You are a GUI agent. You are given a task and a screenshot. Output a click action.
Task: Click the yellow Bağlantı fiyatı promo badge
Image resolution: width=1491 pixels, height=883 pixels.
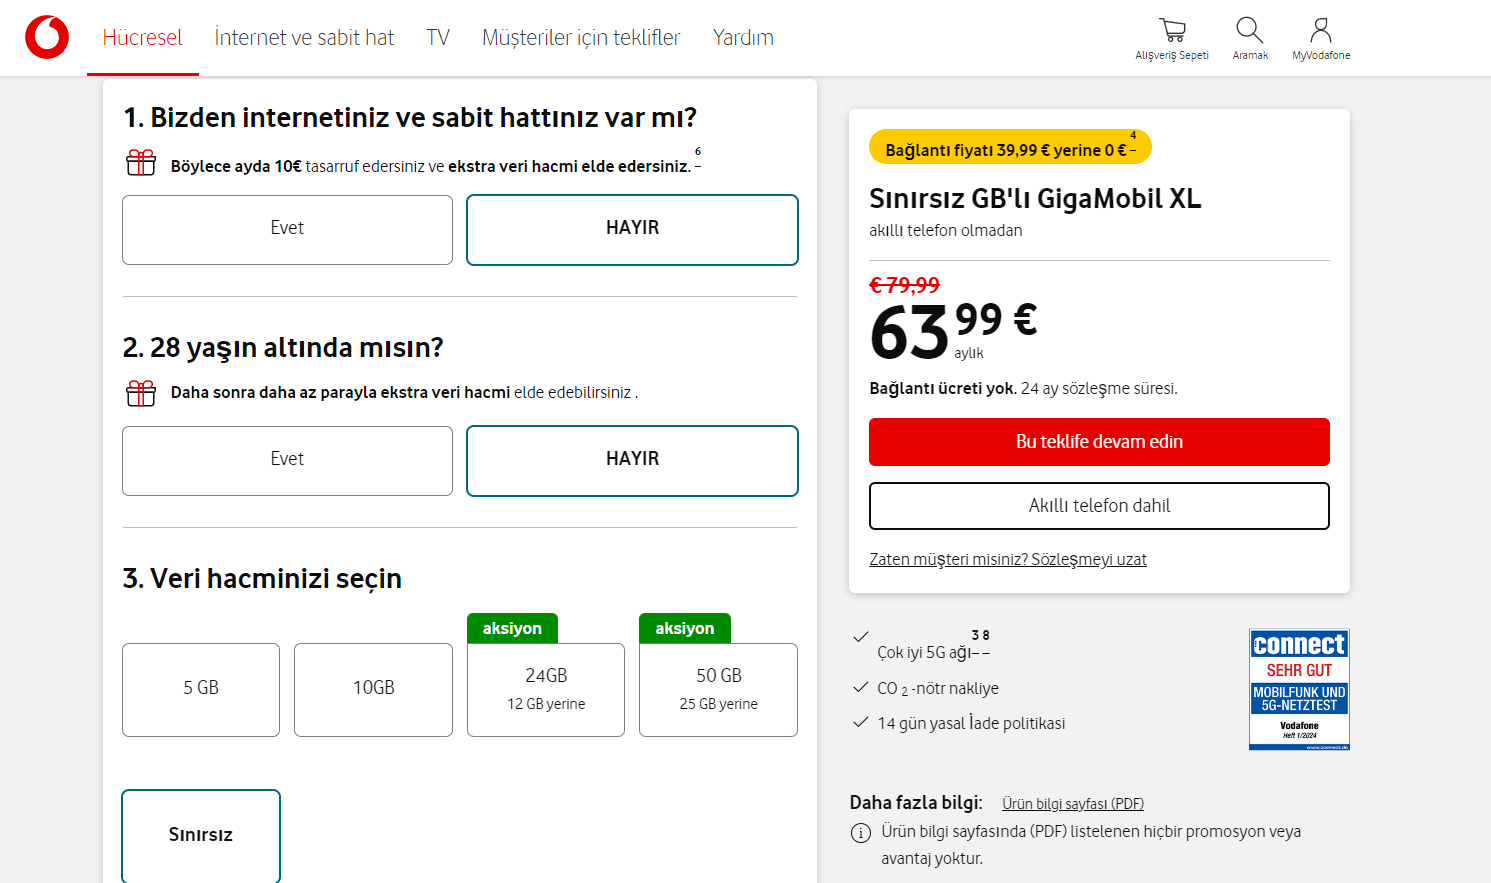[x=1010, y=147]
